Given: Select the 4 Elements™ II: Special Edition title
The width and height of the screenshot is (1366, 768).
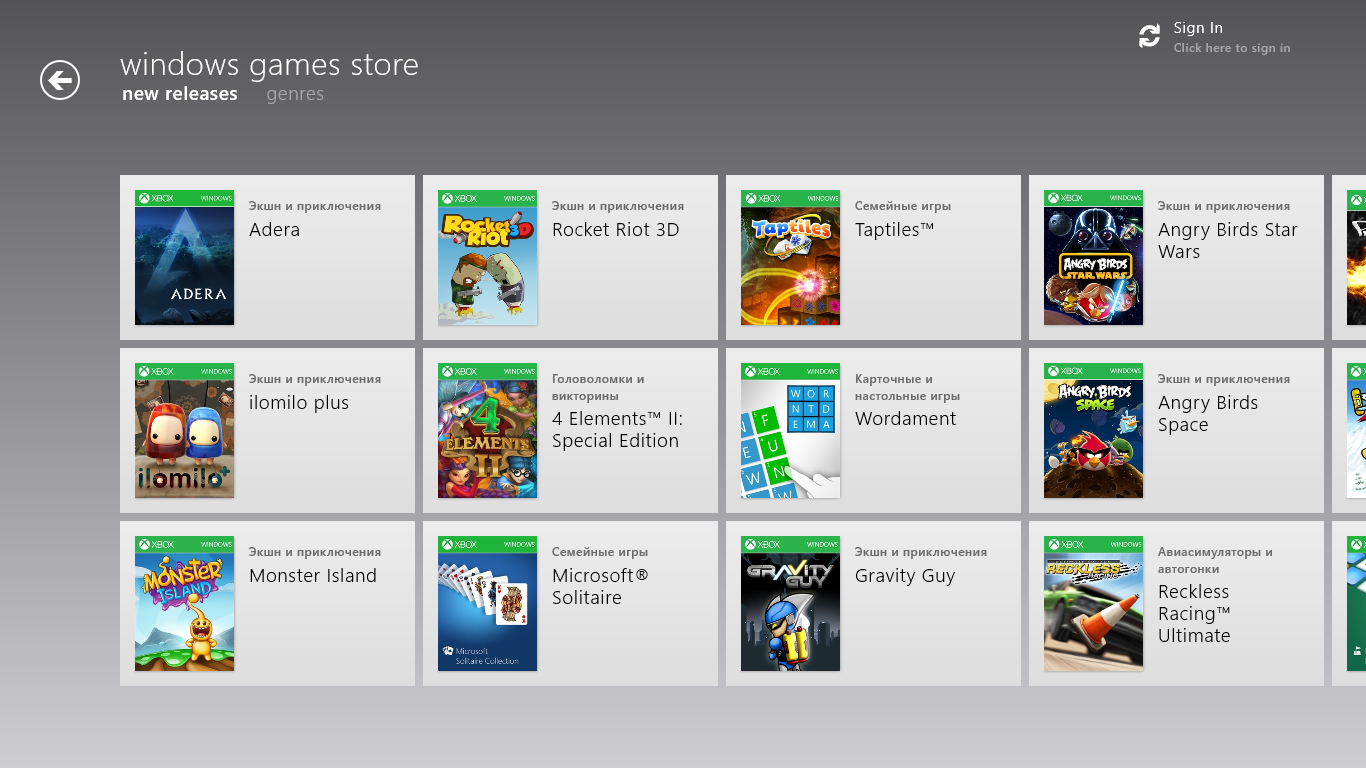Looking at the screenshot, I should pyautogui.click(x=618, y=430).
